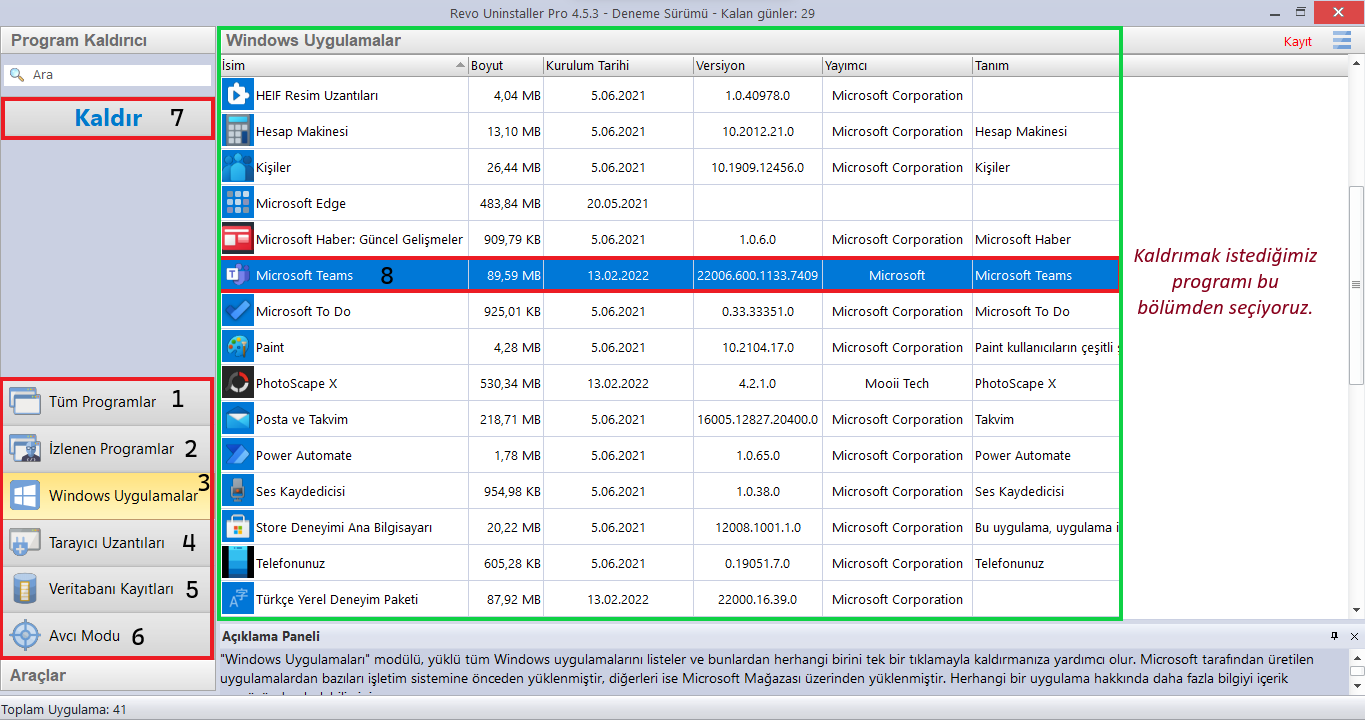This screenshot has height=720, width=1365.
Task: Select the Microsoft Edge row name
Action: (x=301, y=203)
